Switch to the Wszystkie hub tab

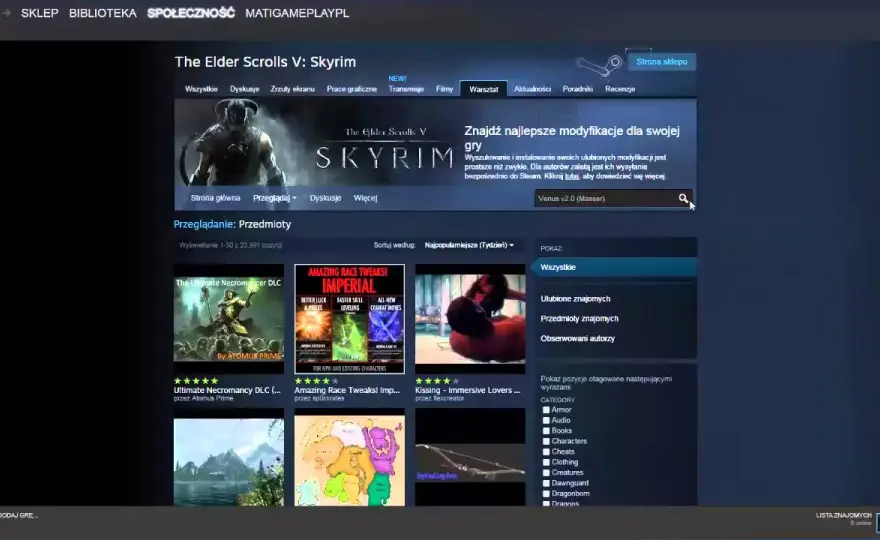point(201,89)
